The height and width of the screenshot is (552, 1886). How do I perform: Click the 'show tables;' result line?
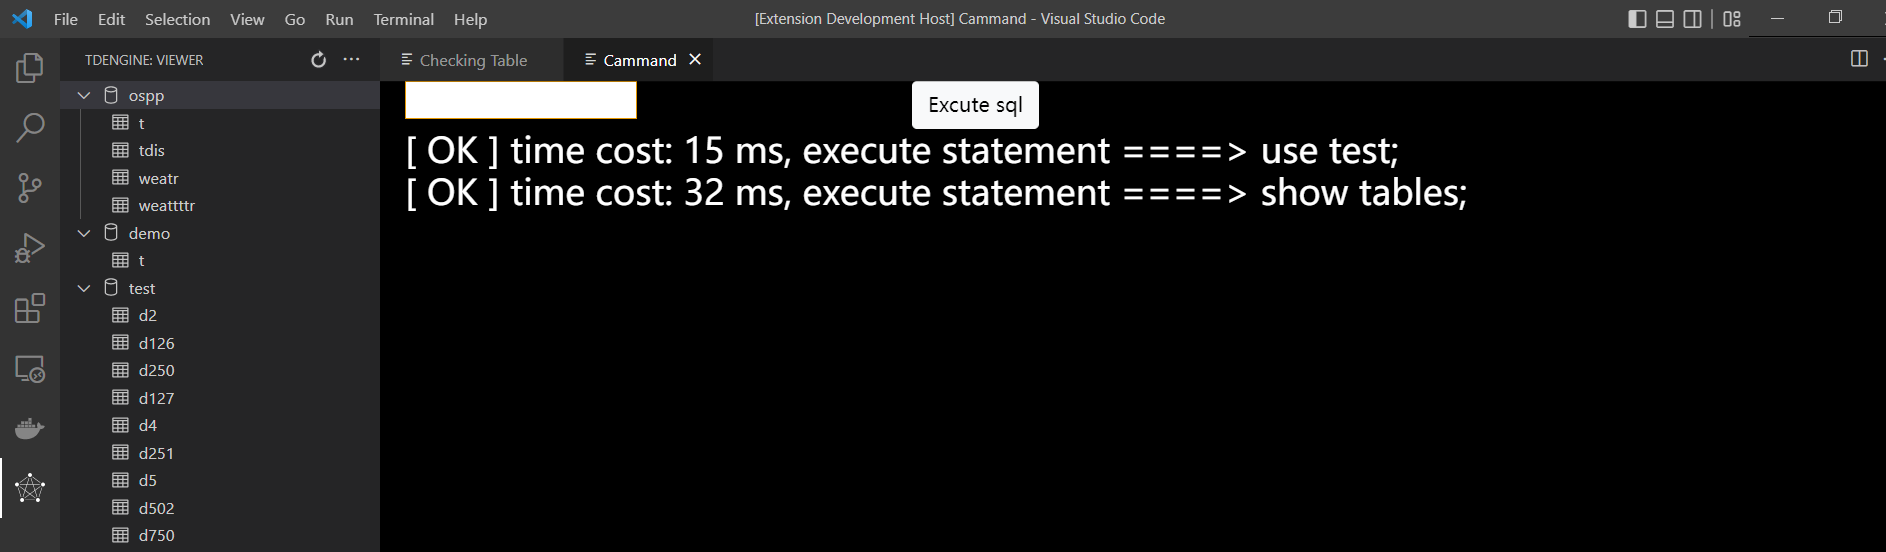(936, 192)
